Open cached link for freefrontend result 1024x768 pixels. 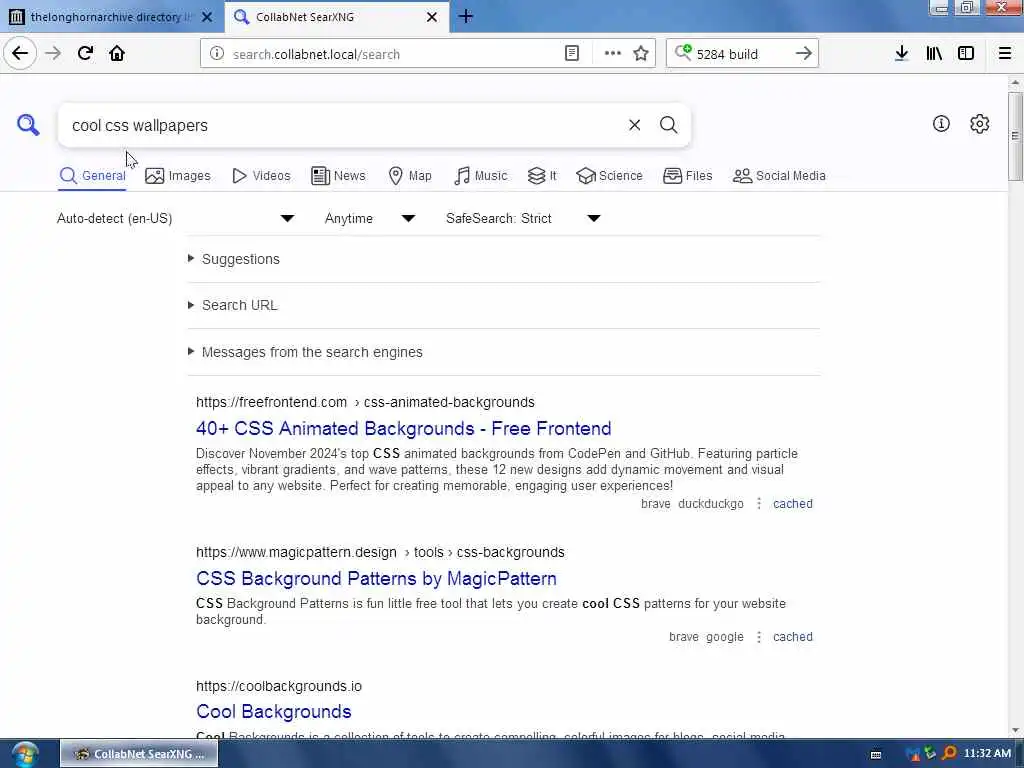coord(793,504)
